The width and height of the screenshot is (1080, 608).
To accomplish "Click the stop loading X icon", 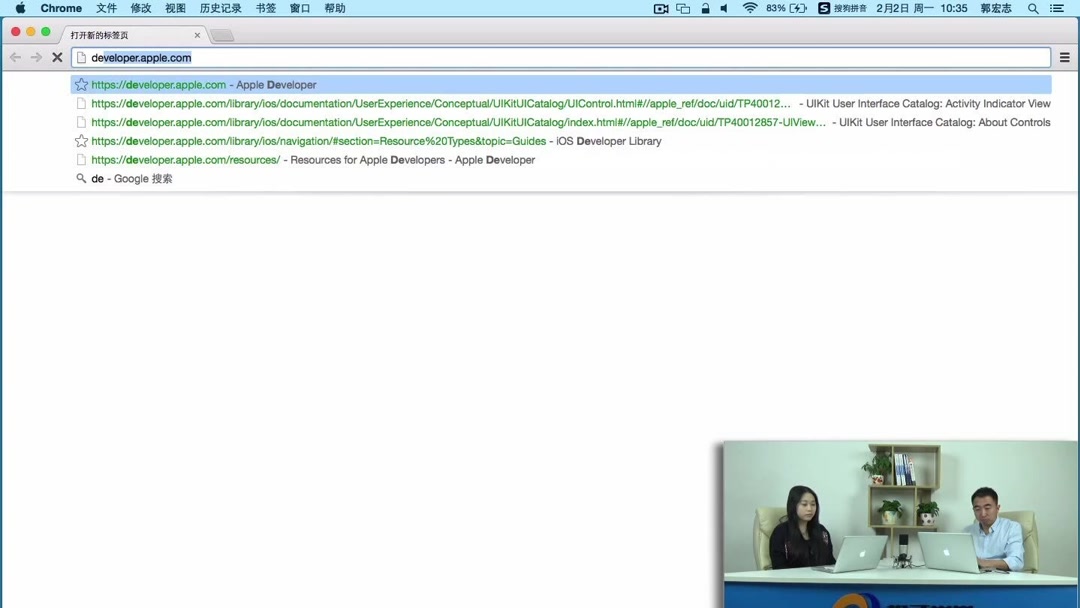I will 57,57.
